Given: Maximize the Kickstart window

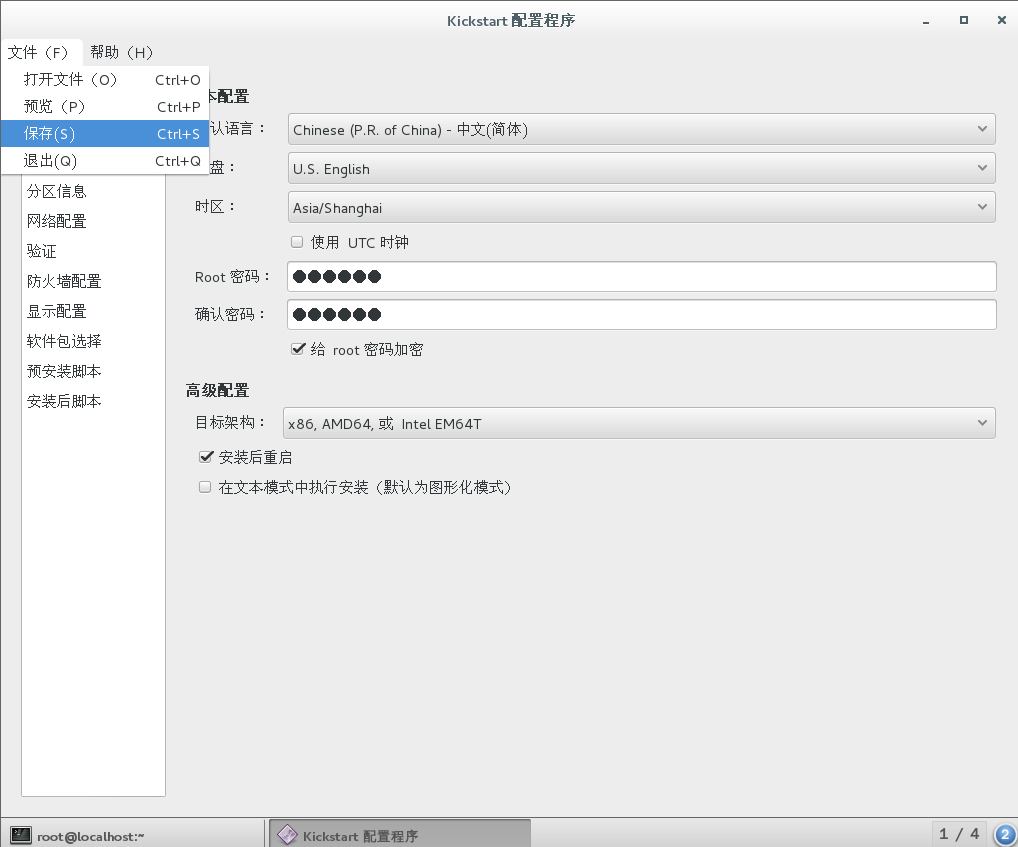Looking at the screenshot, I should click(964, 20).
